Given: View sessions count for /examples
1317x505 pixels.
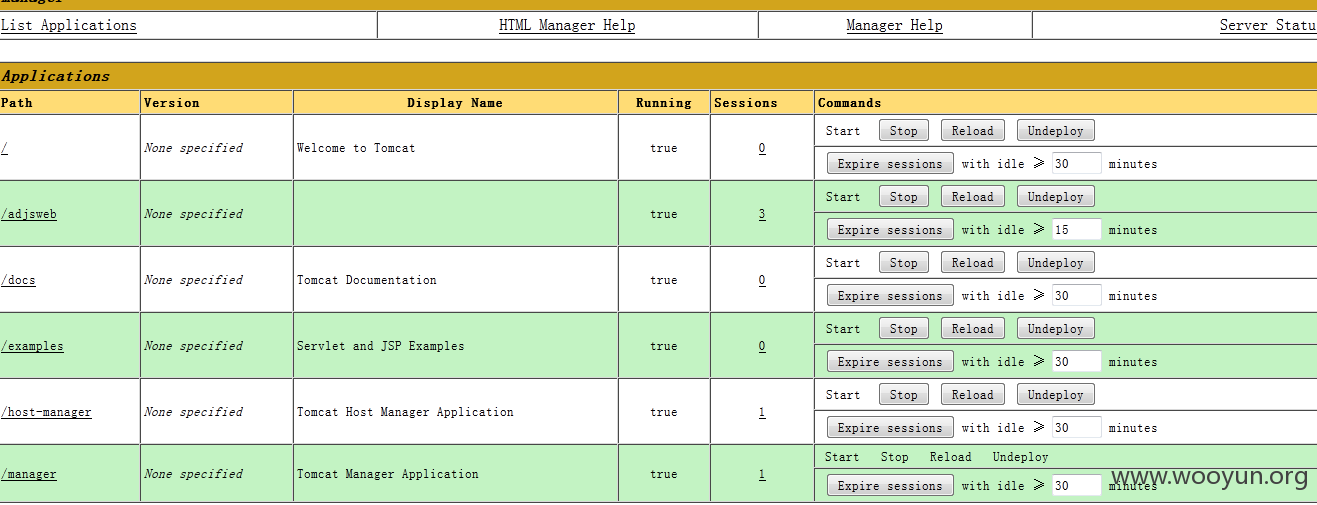Looking at the screenshot, I should pyautogui.click(x=762, y=346).
